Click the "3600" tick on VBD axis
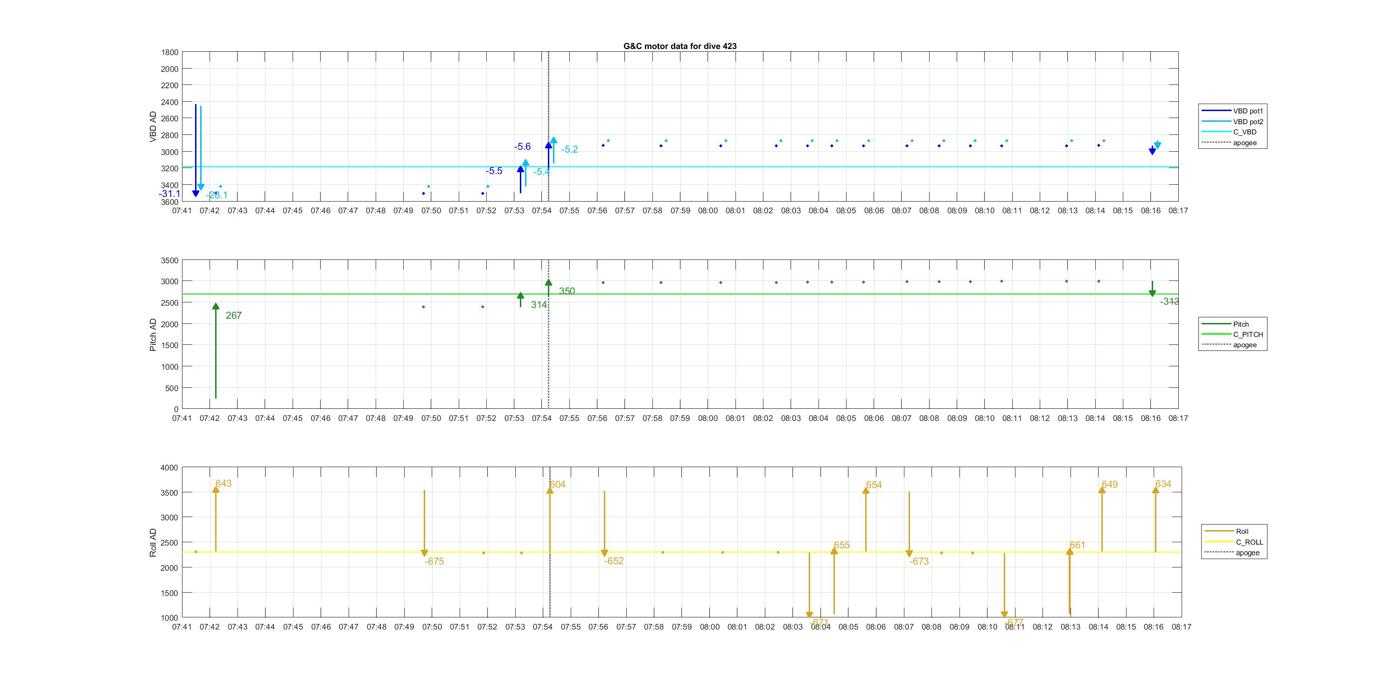This screenshot has height=693, width=1400. point(170,202)
